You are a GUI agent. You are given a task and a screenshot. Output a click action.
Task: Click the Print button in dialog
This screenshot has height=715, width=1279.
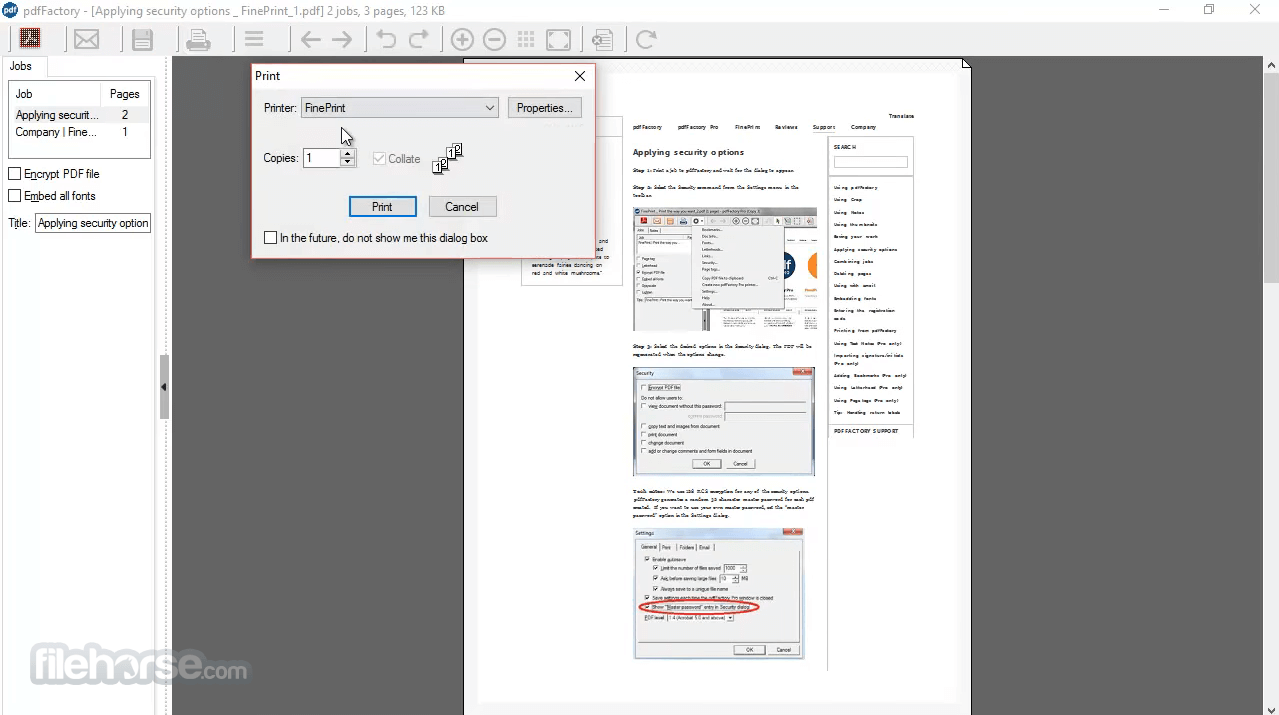382,207
